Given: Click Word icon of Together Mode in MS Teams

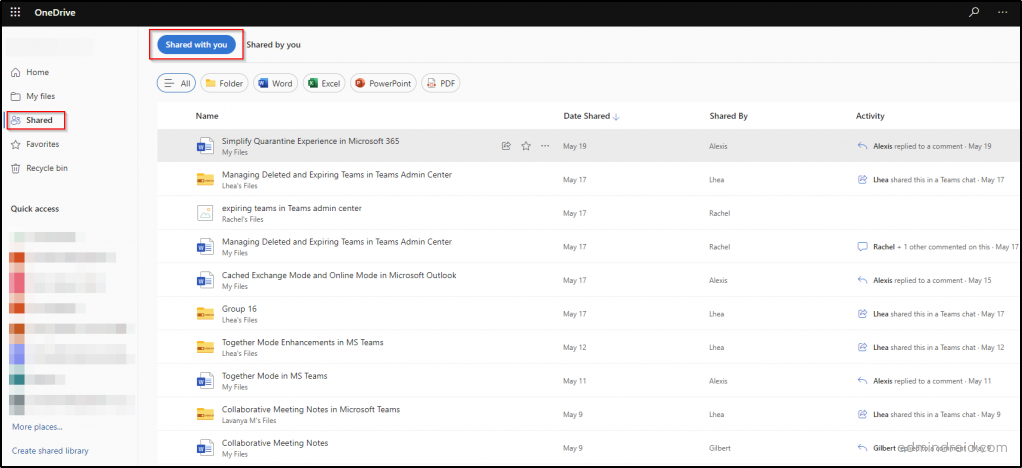Looking at the screenshot, I should [x=205, y=381].
